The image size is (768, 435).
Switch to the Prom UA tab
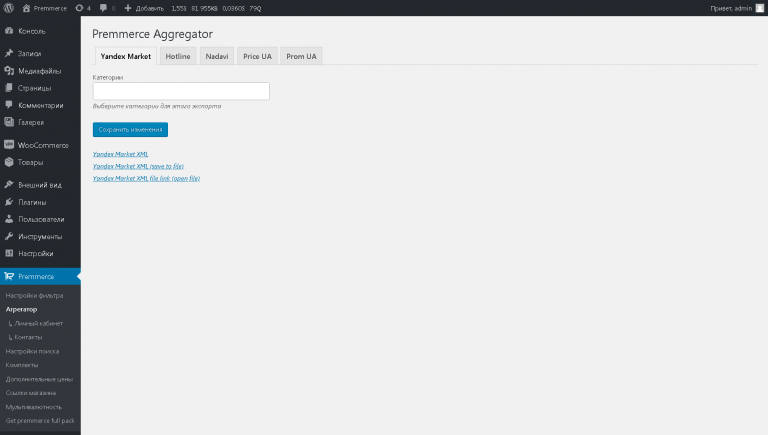coord(301,56)
